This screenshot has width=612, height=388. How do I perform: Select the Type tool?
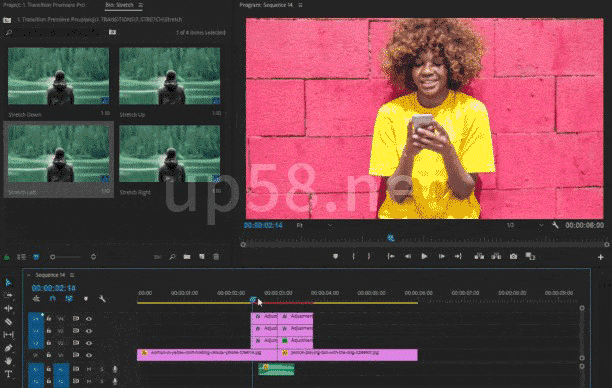[x=8, y=374]
